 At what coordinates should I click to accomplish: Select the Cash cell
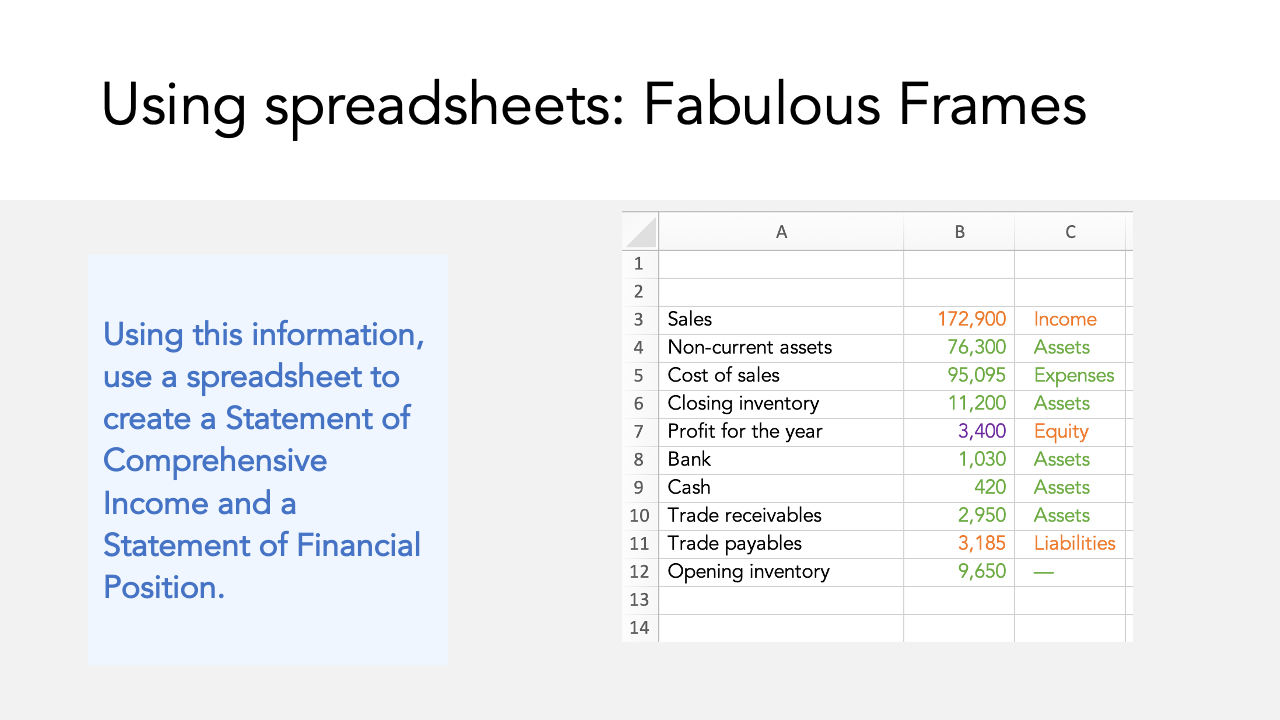pos(781,488)
